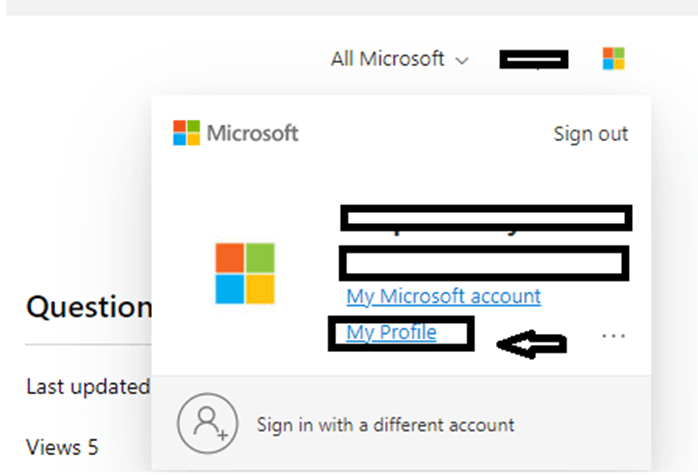Open the three-dot more options menu
The width and height of the screenshot is (698, 475).
613,336
